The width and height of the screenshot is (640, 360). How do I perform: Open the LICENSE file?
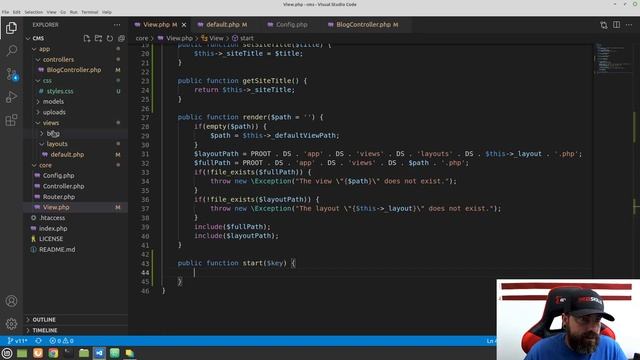pyautogui.click(x=51, y=239)
